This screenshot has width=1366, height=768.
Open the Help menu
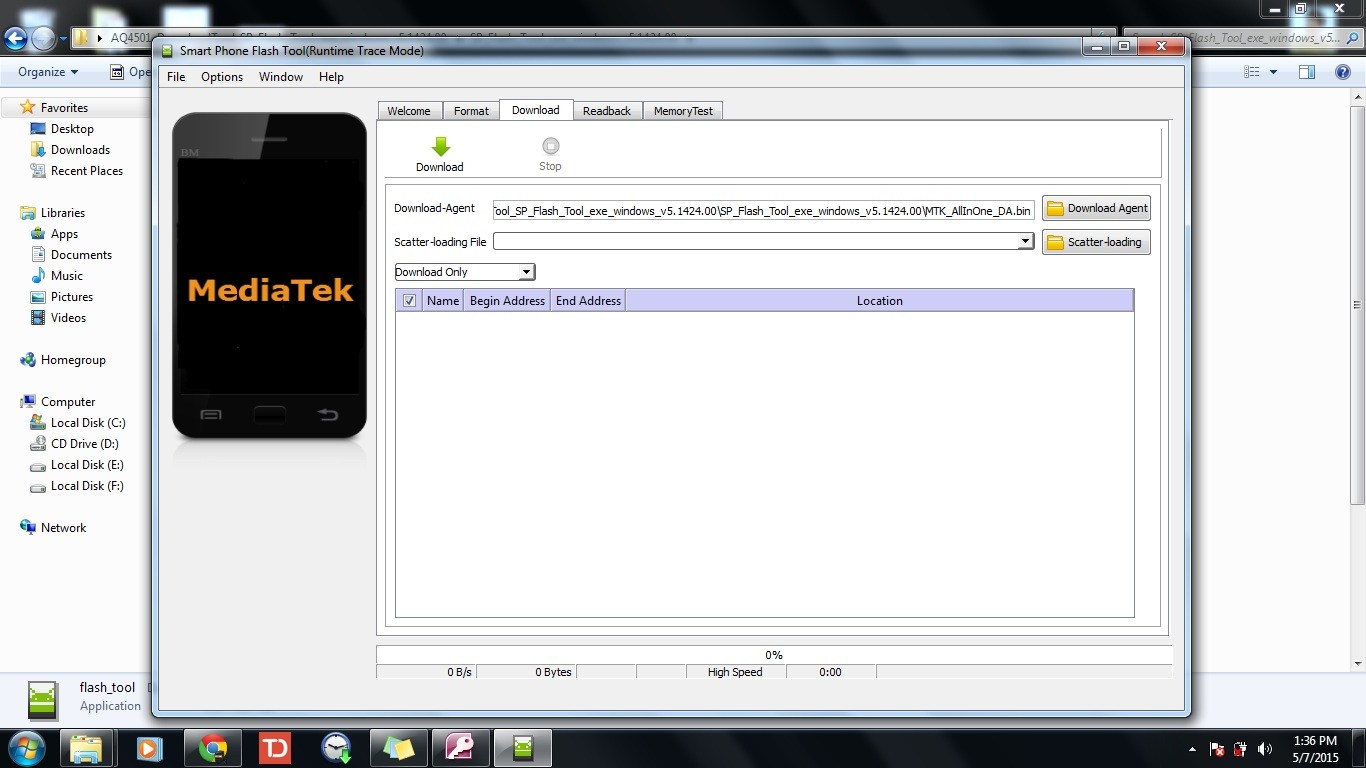pos(331,77)
